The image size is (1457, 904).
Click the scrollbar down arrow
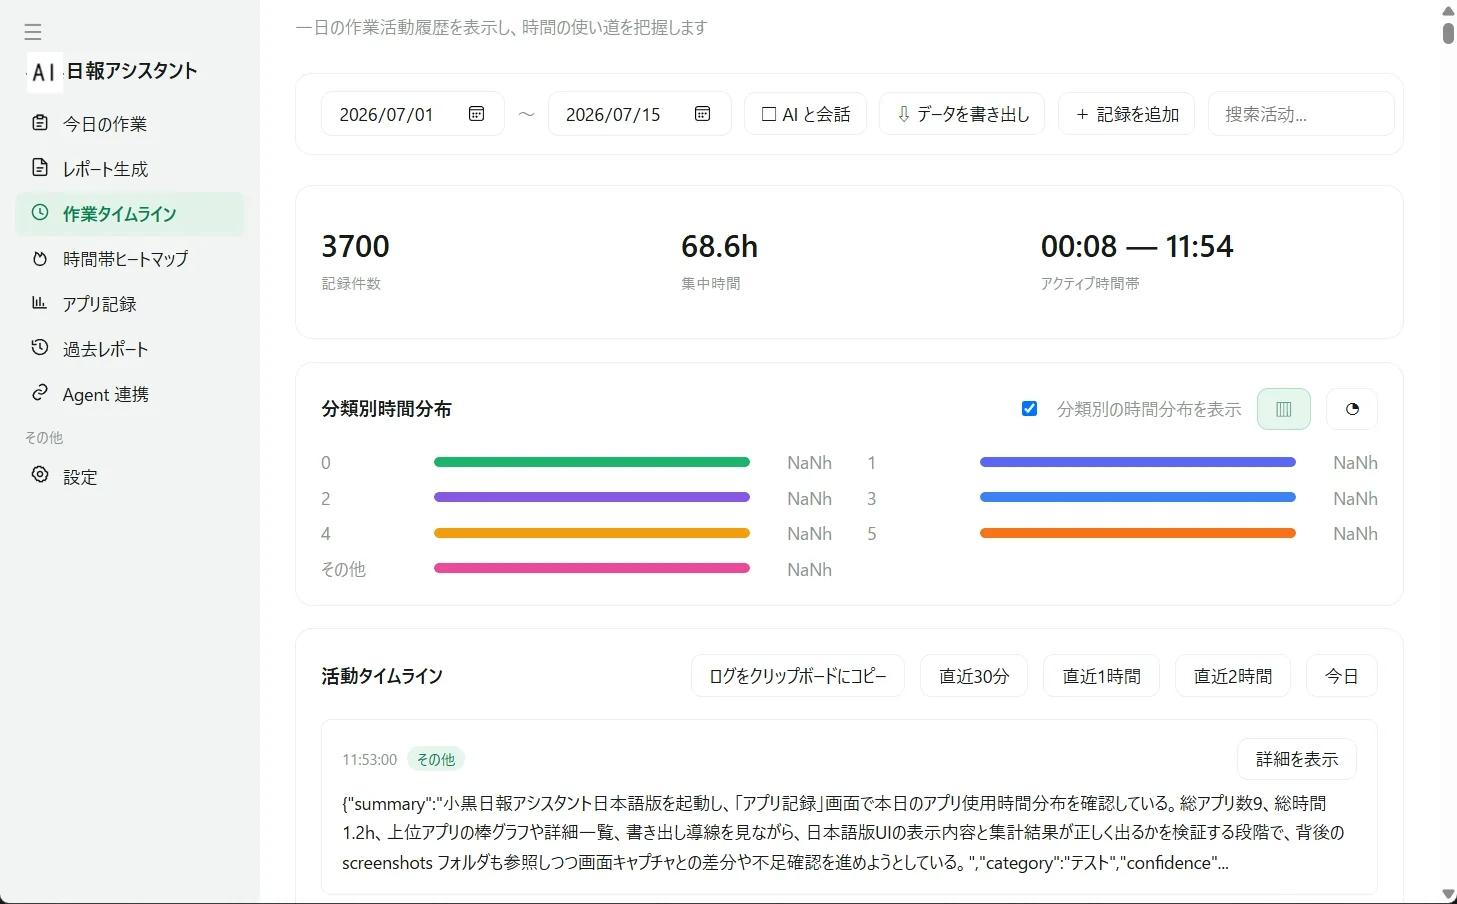(1448, 894)
